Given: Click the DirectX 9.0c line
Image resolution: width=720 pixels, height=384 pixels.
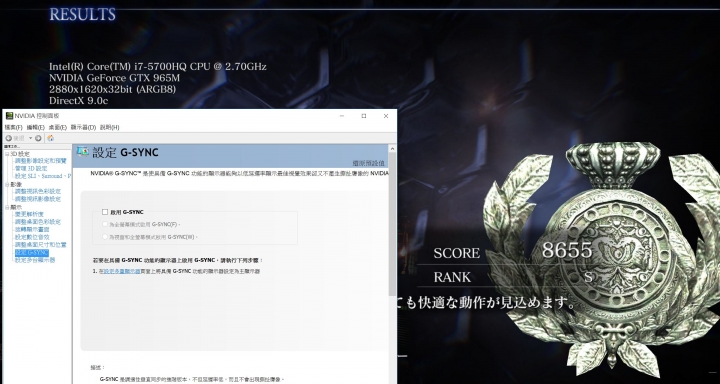Looking at the screenshot, I should pos(79,101).
